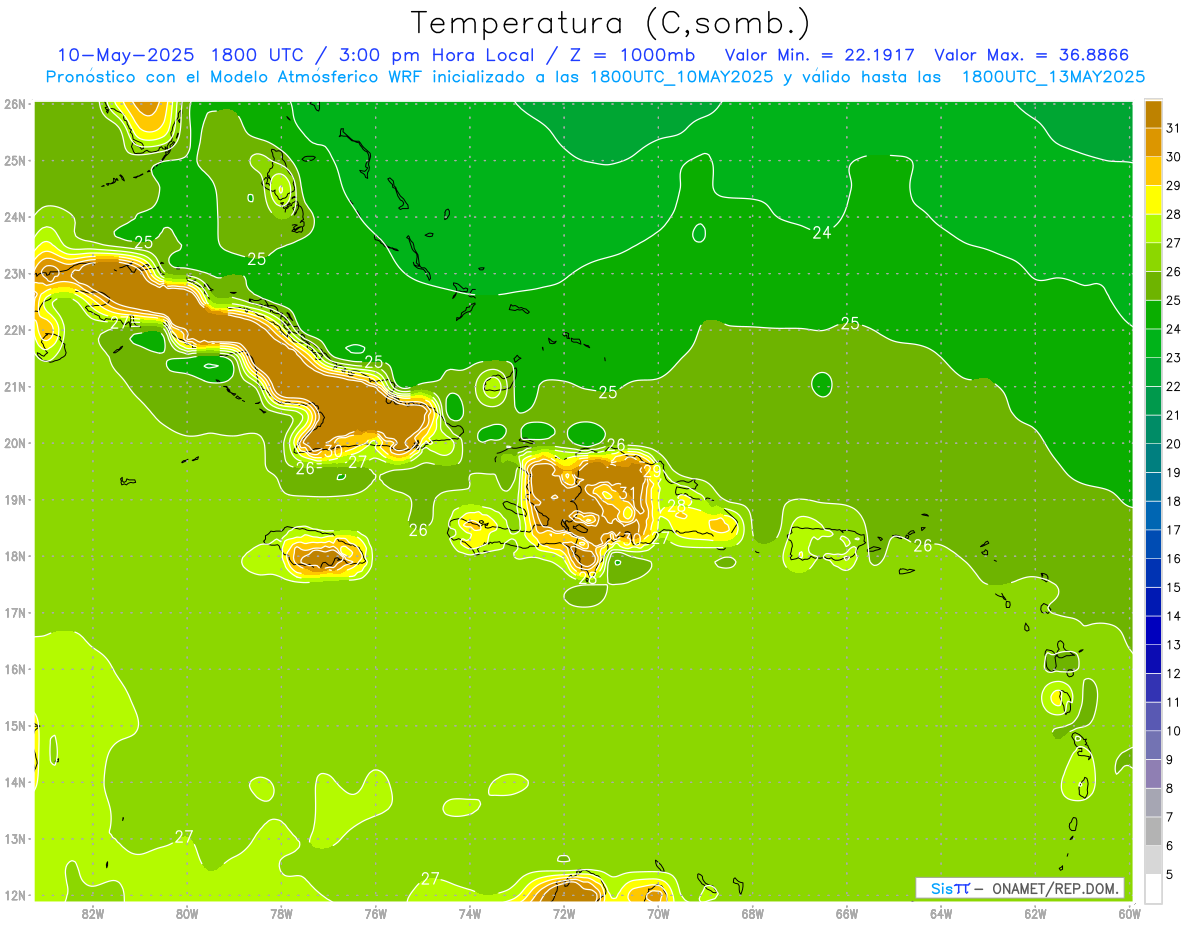Viewport: 1200px width, 927px height.
Task: Click the 22N latitude axis label
Action: click(16, 329)
